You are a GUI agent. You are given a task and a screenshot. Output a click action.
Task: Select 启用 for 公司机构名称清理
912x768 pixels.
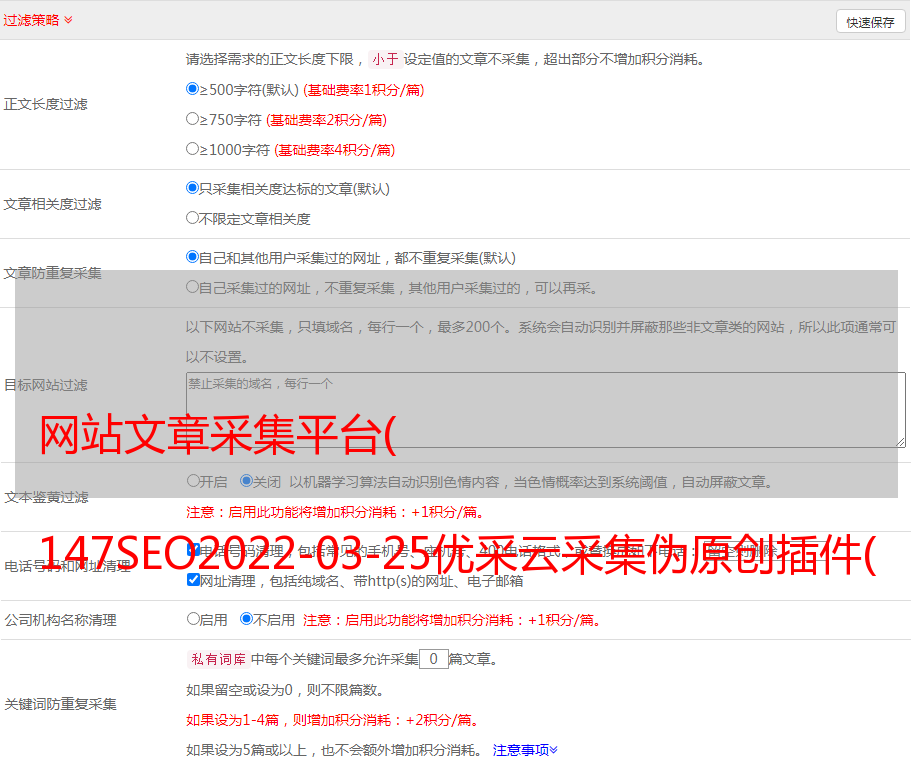[193, 619]
